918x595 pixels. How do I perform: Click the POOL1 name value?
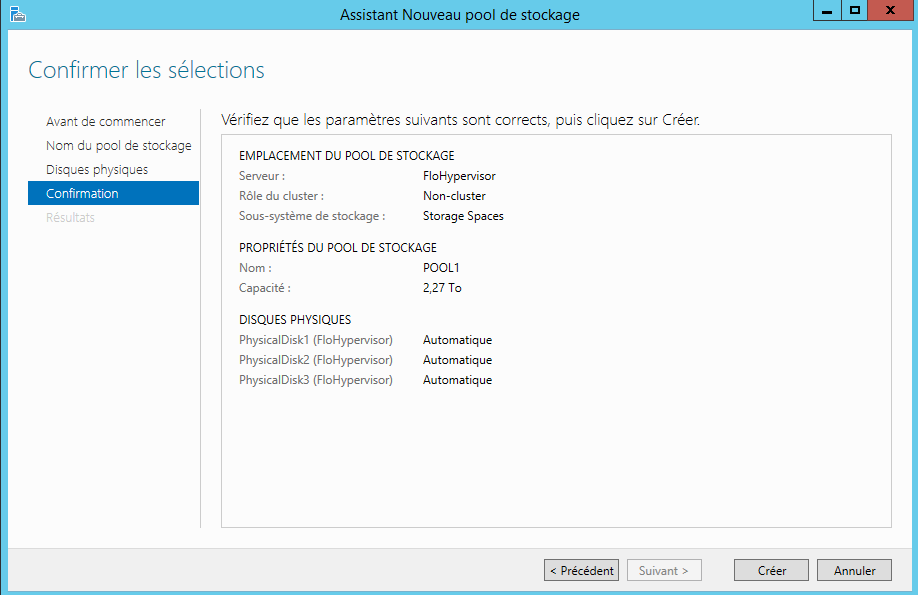(441, 268)
